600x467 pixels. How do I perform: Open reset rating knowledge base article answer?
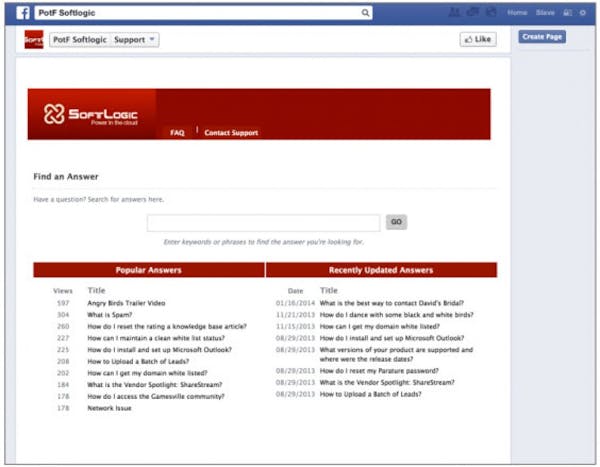pos(167,327)
